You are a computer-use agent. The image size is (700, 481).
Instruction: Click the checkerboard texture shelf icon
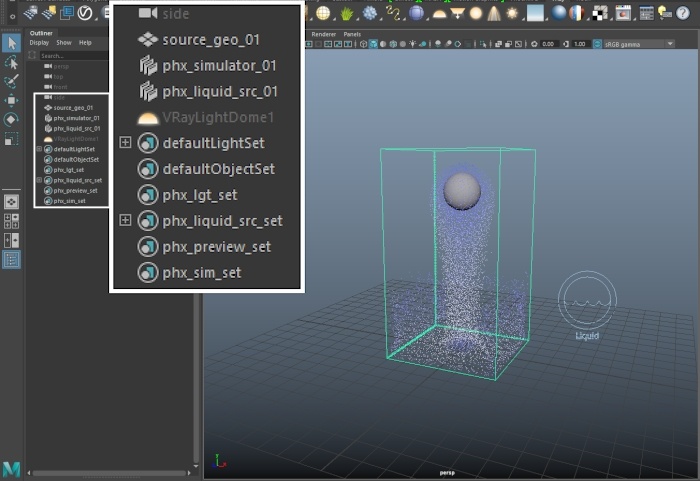[x=600, y=13]
